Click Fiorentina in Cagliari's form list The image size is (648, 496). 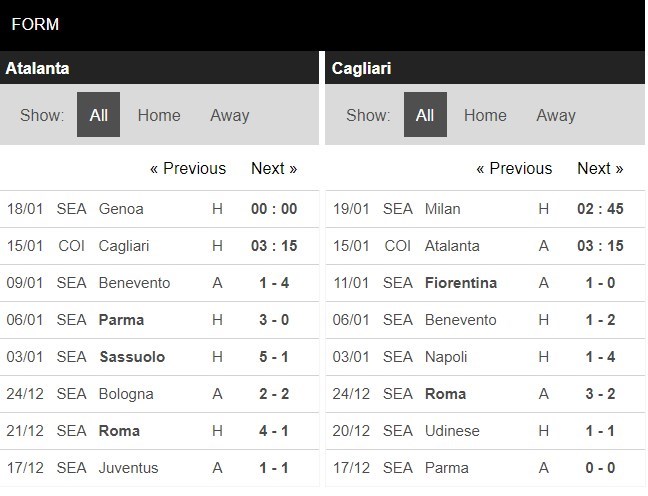click(460, 283)
